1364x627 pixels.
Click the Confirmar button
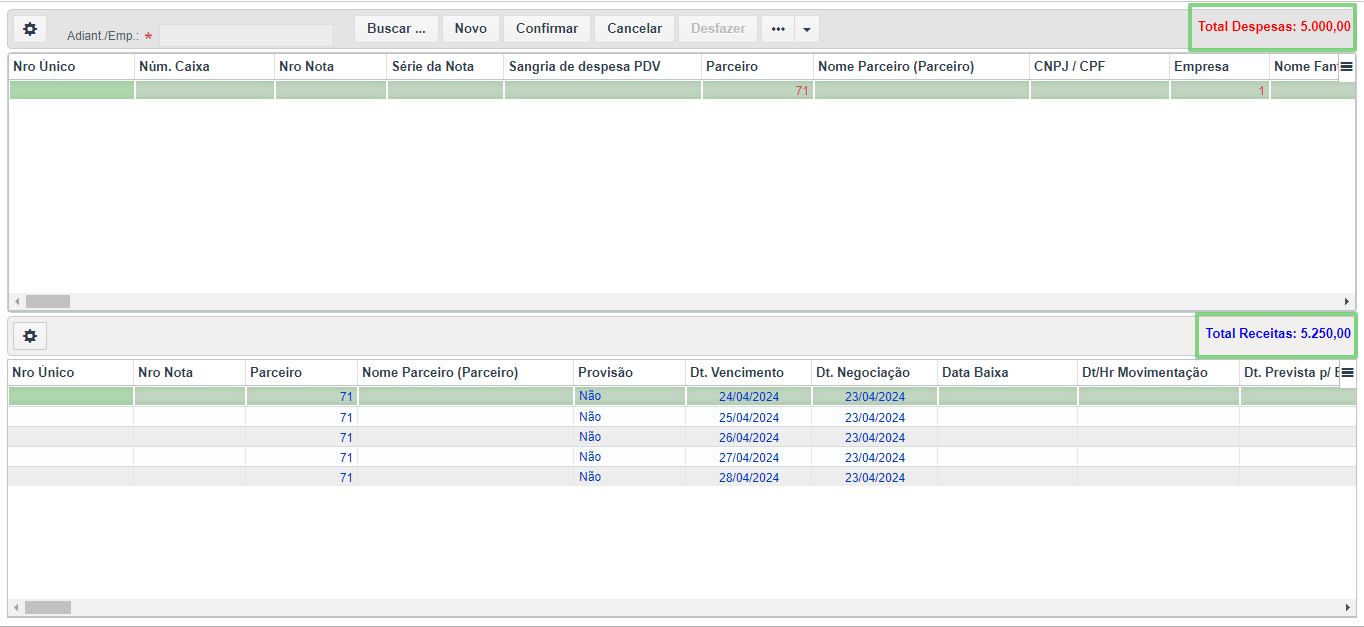click(x=547, y=29)
